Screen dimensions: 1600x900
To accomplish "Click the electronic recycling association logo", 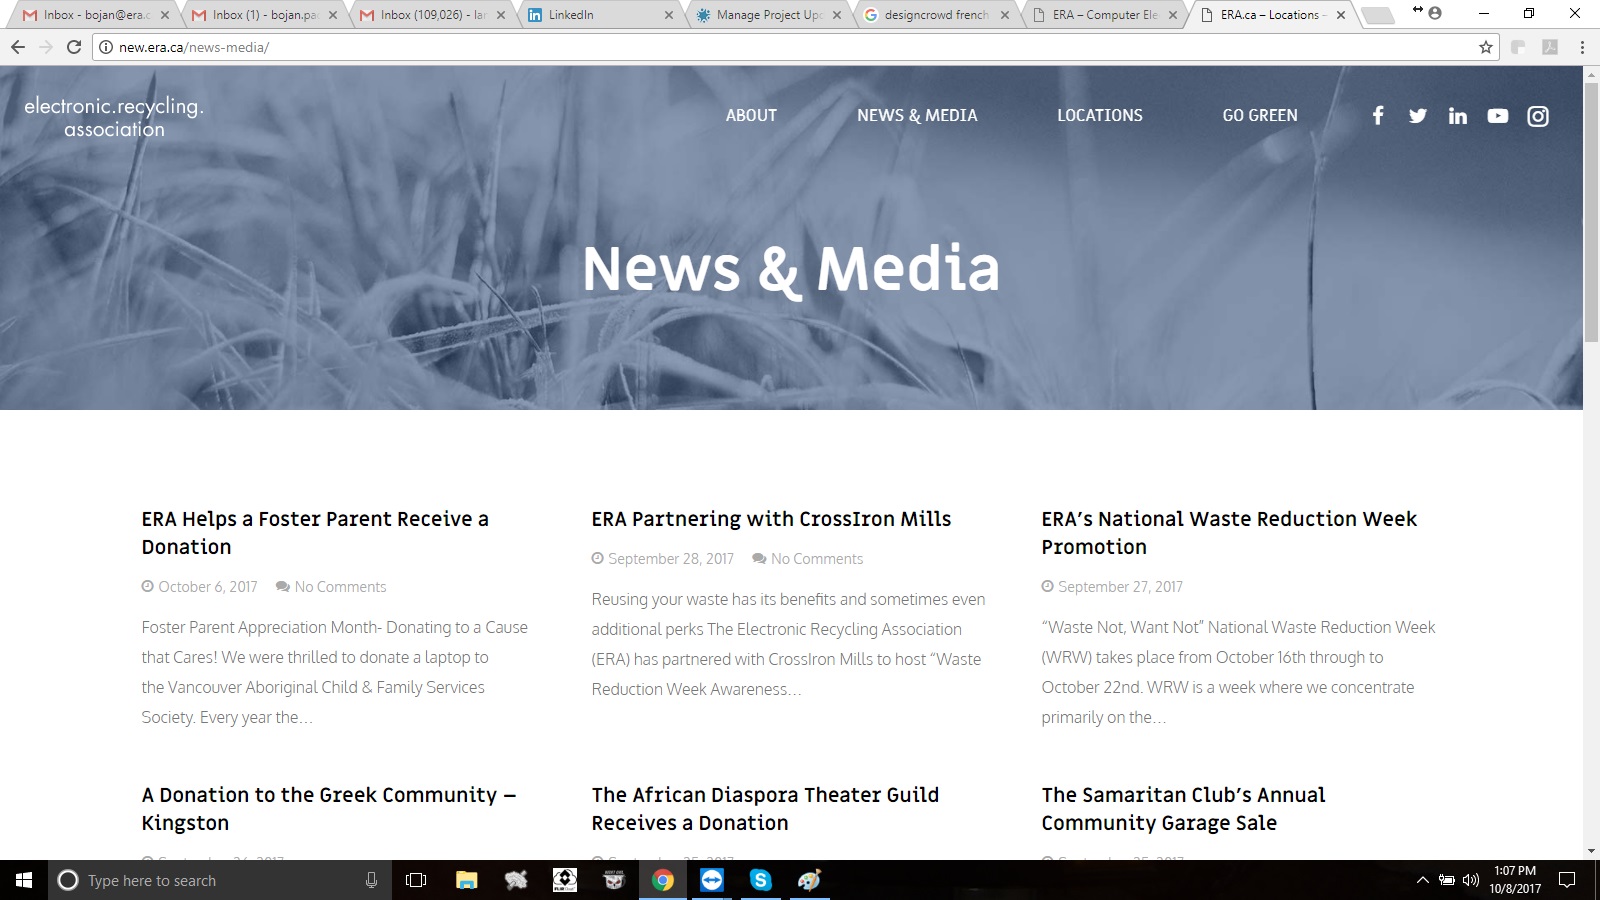I will coord(114,117).
